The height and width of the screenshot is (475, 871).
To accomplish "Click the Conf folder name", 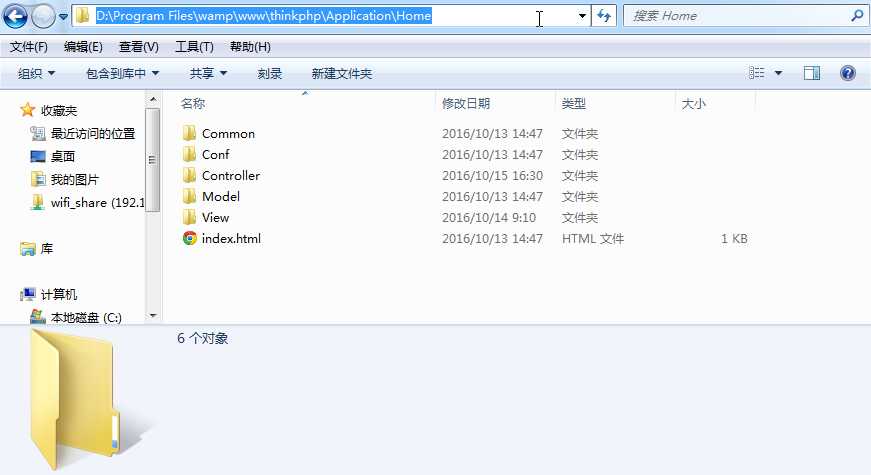I will click(x=216, y=154).
